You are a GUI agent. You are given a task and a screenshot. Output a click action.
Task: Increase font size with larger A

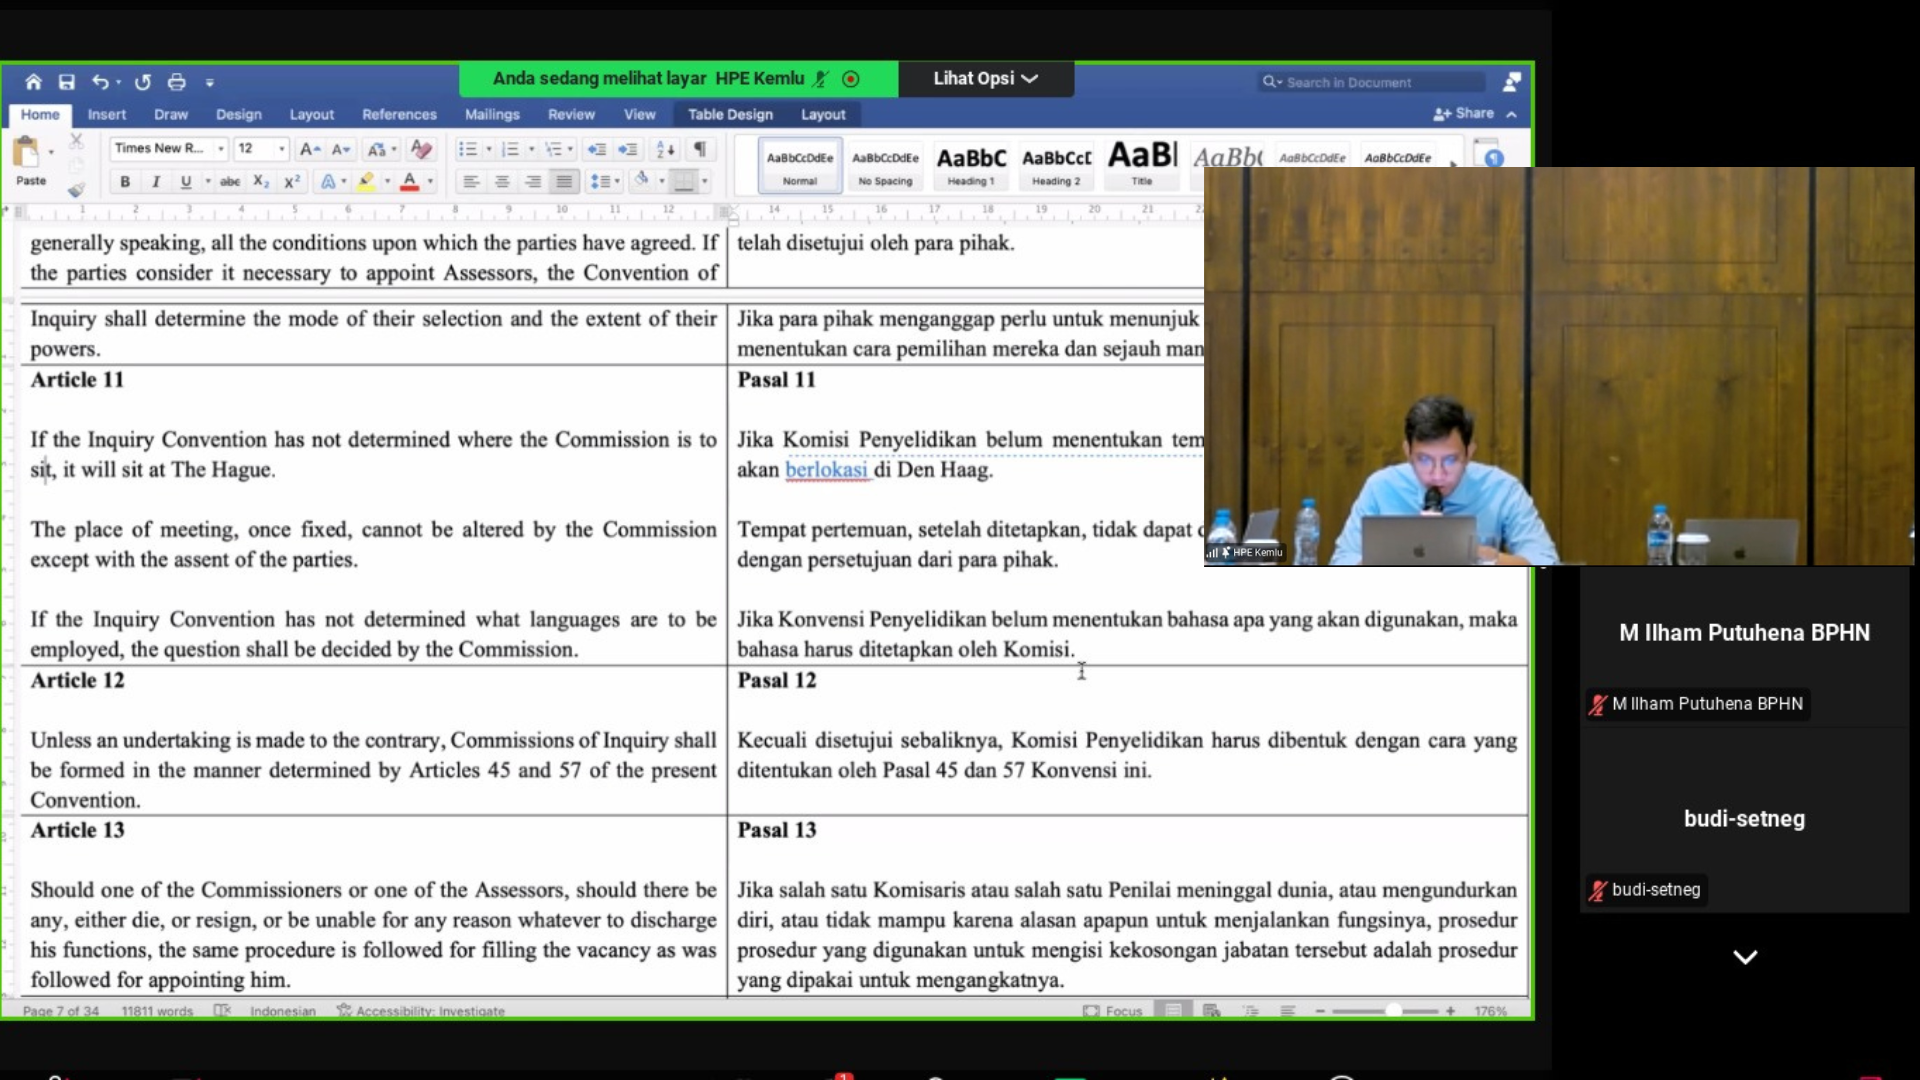pos(310,149)
